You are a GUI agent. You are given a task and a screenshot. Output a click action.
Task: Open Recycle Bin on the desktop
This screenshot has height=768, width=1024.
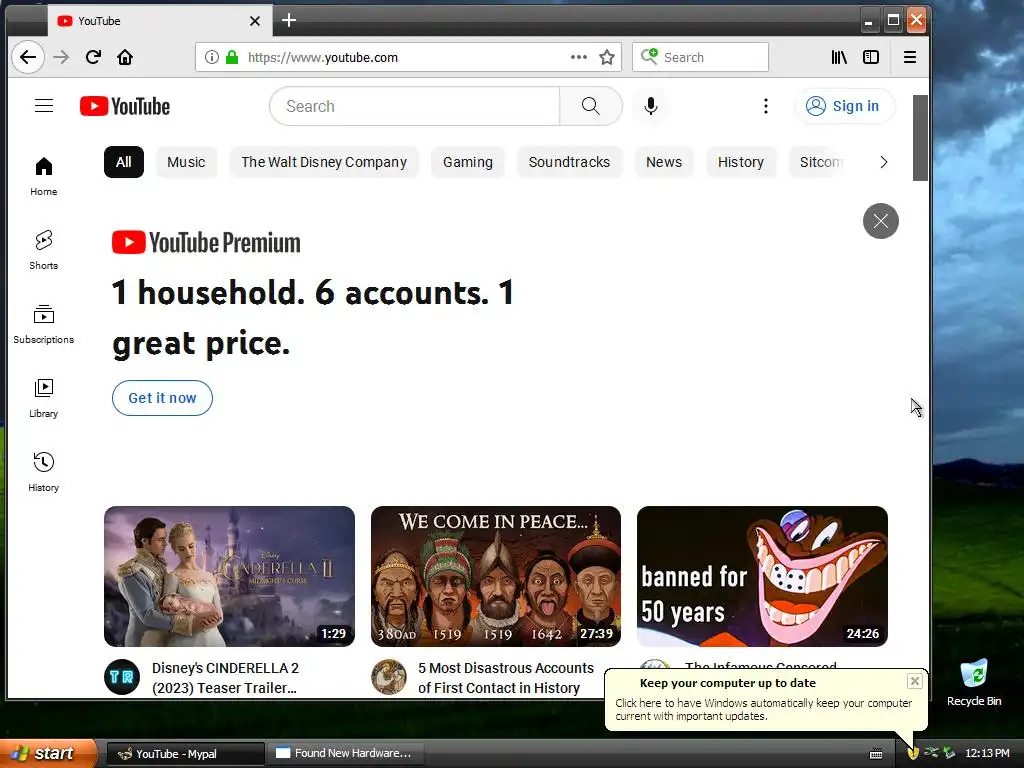pos(974,683)
